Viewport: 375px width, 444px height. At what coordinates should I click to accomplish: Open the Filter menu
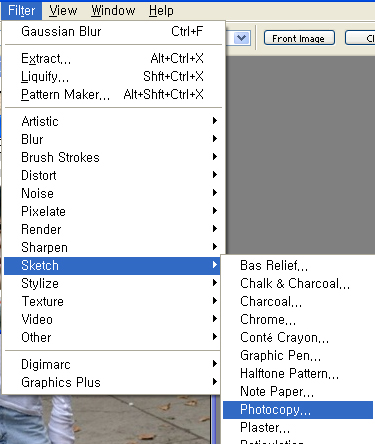pos(22,11)
